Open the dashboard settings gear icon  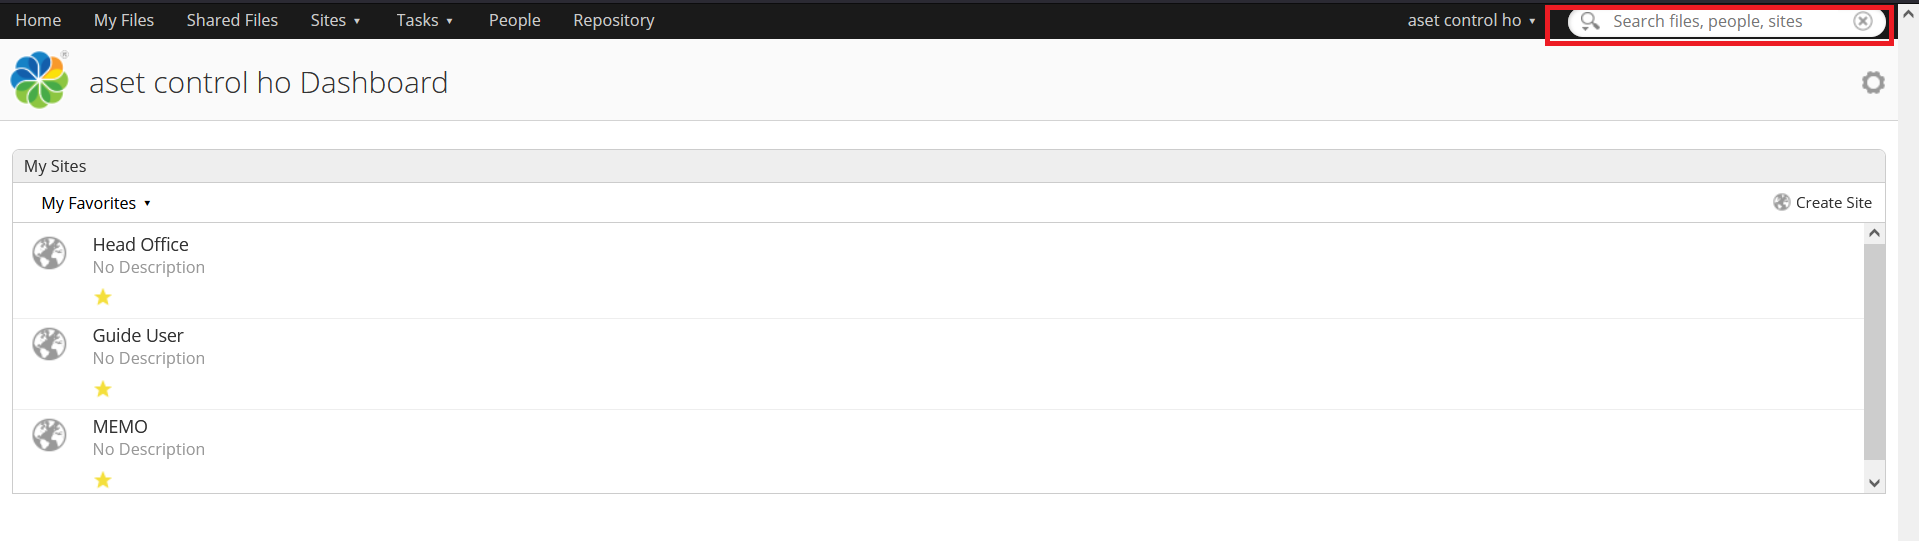point(1873,83)
